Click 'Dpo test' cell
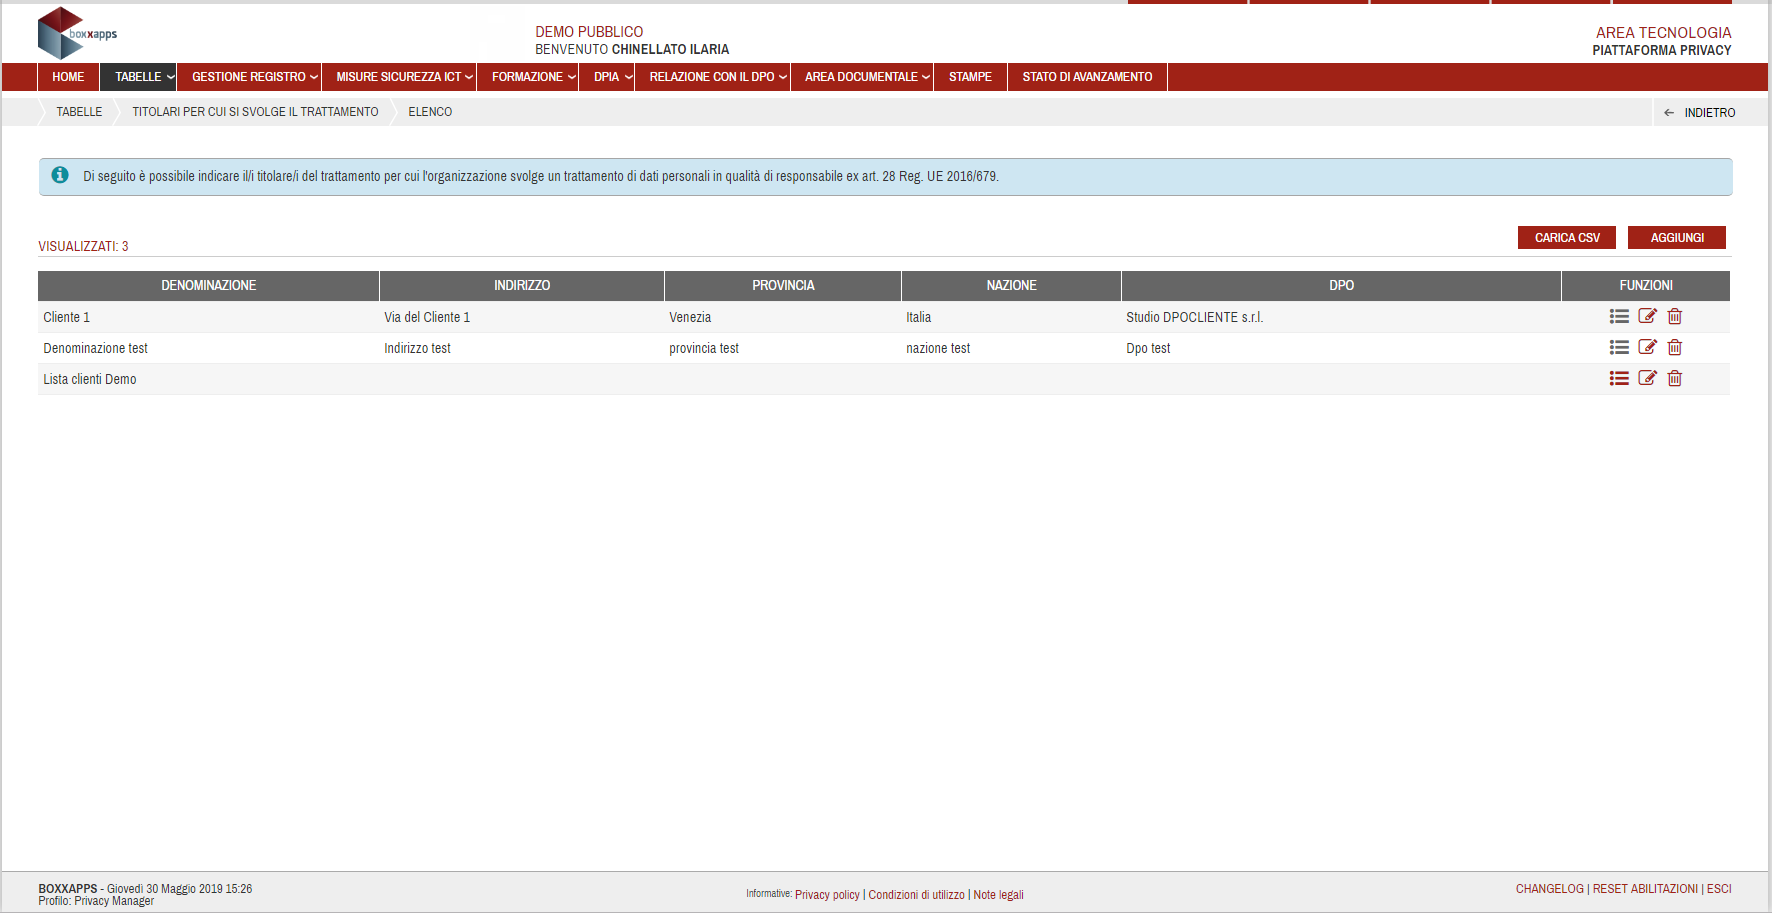 [x=1341, y=348]
